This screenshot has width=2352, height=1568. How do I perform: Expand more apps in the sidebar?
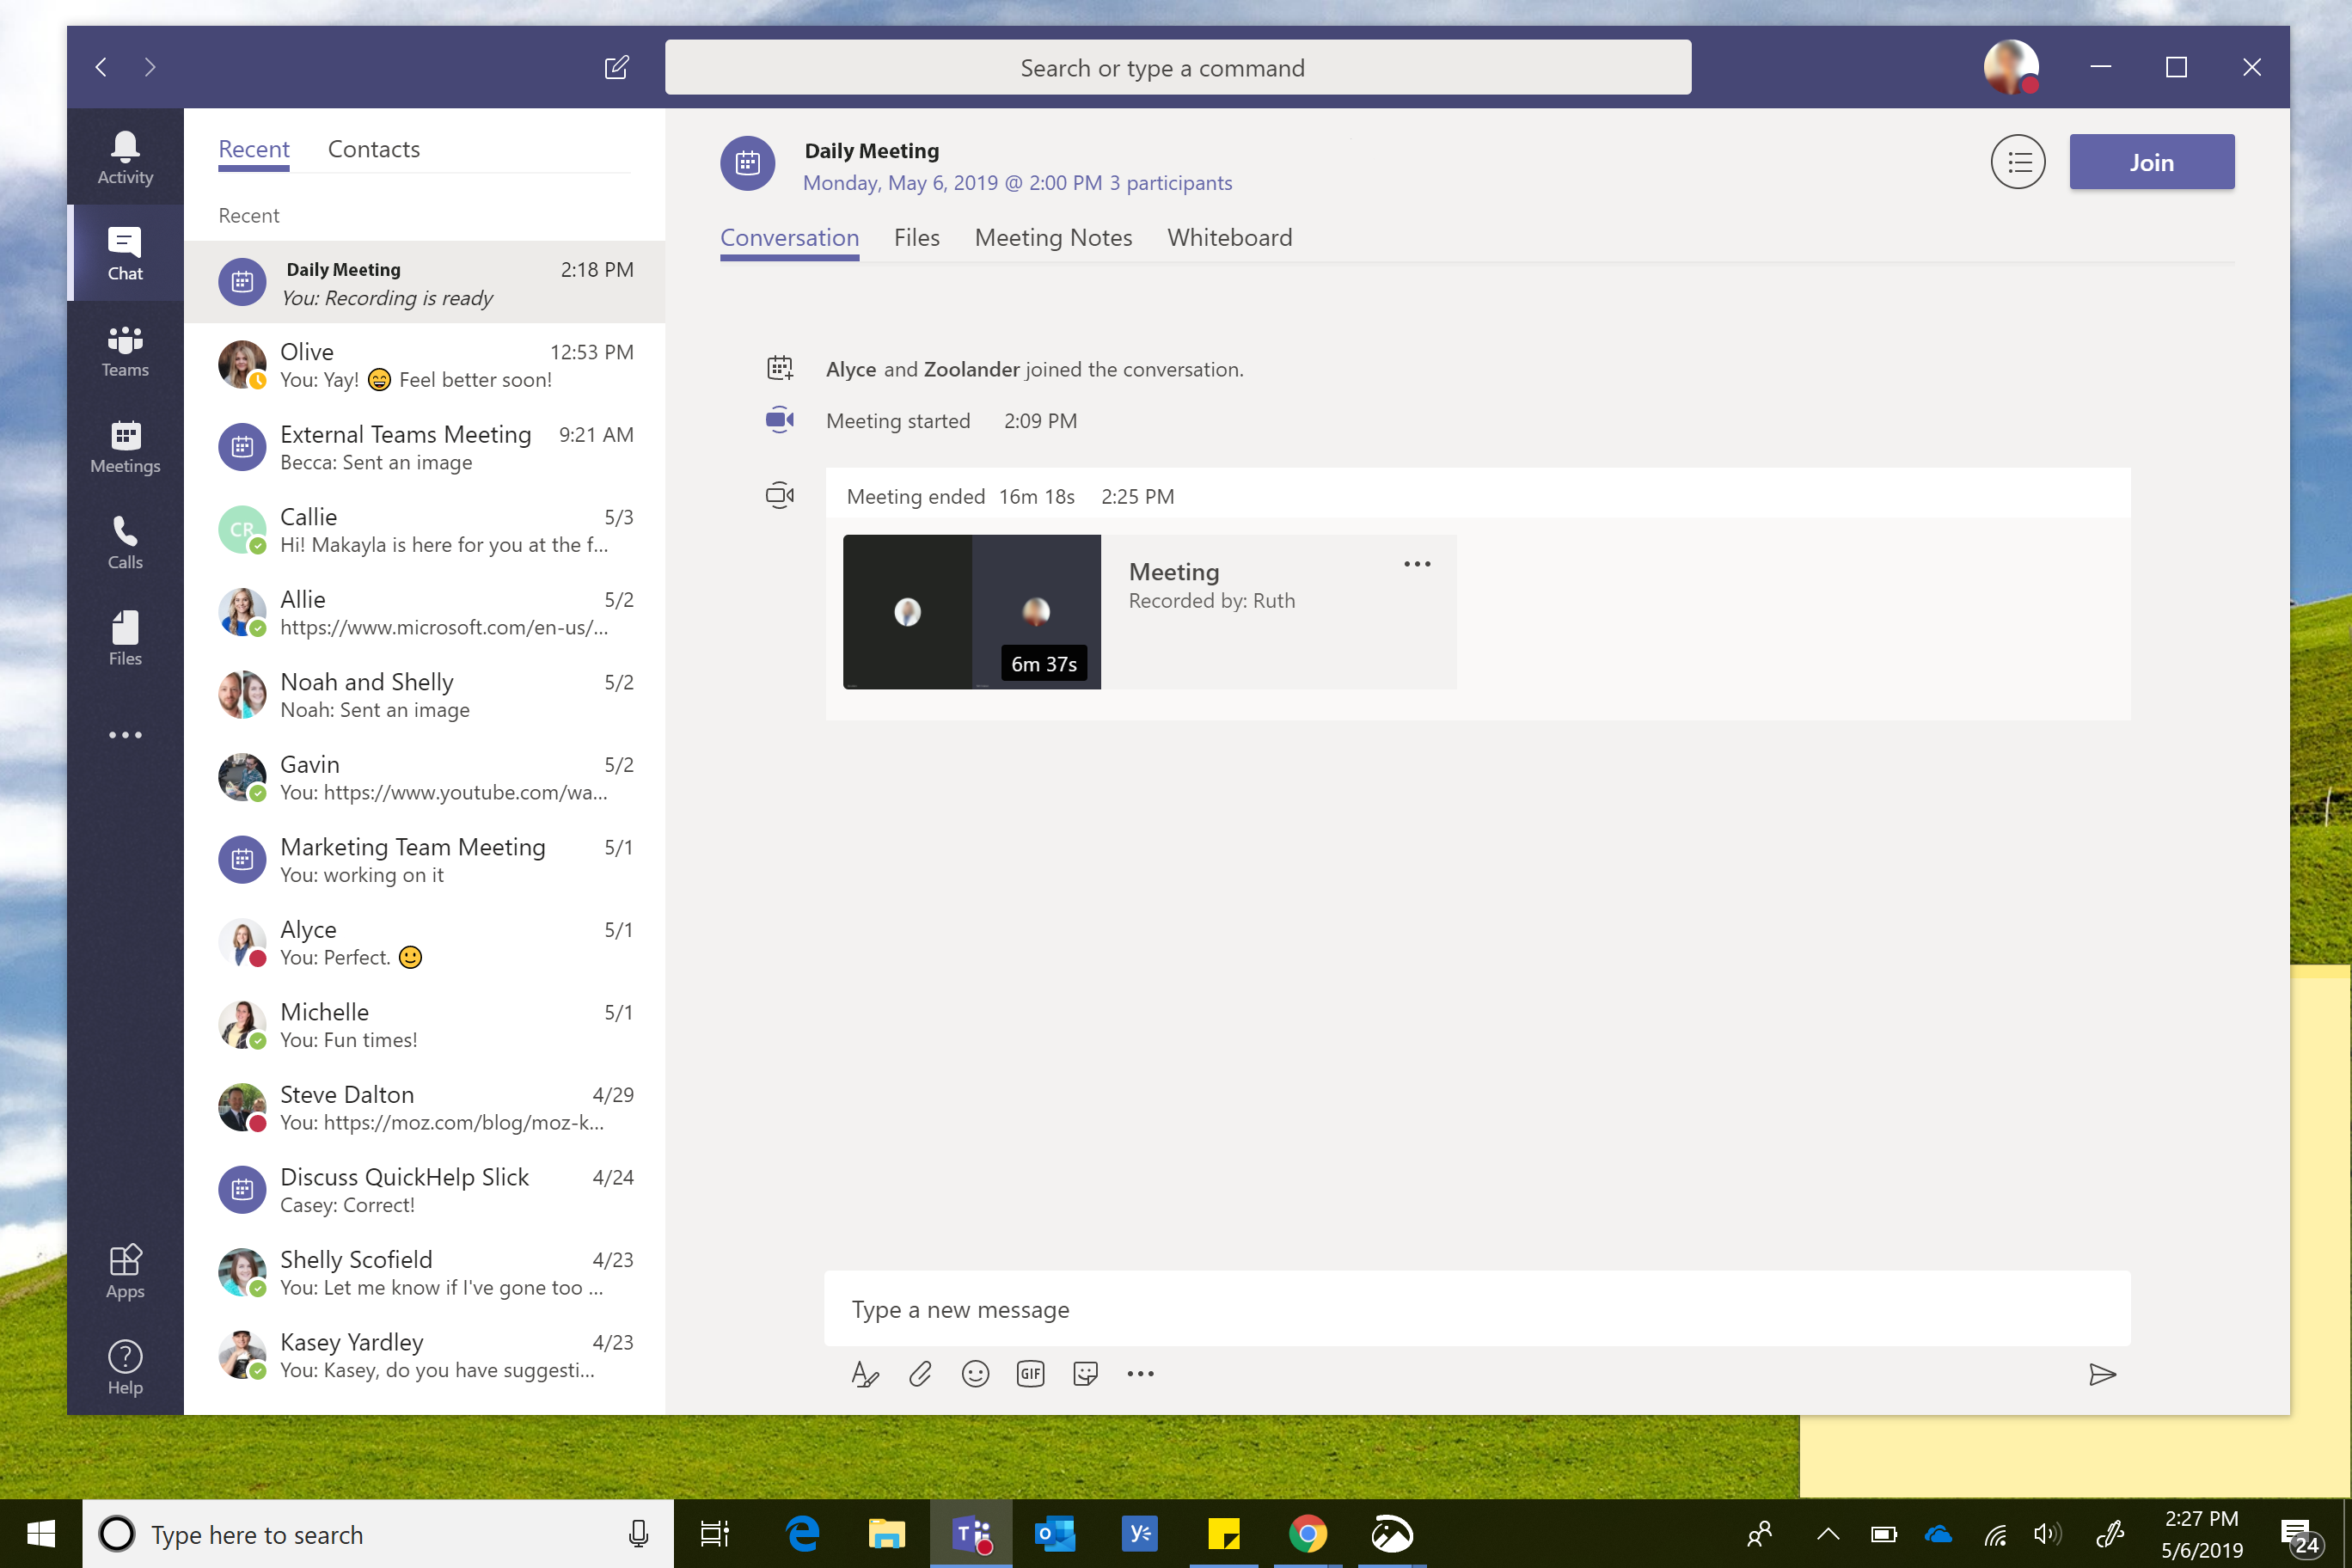coord(124,735)
